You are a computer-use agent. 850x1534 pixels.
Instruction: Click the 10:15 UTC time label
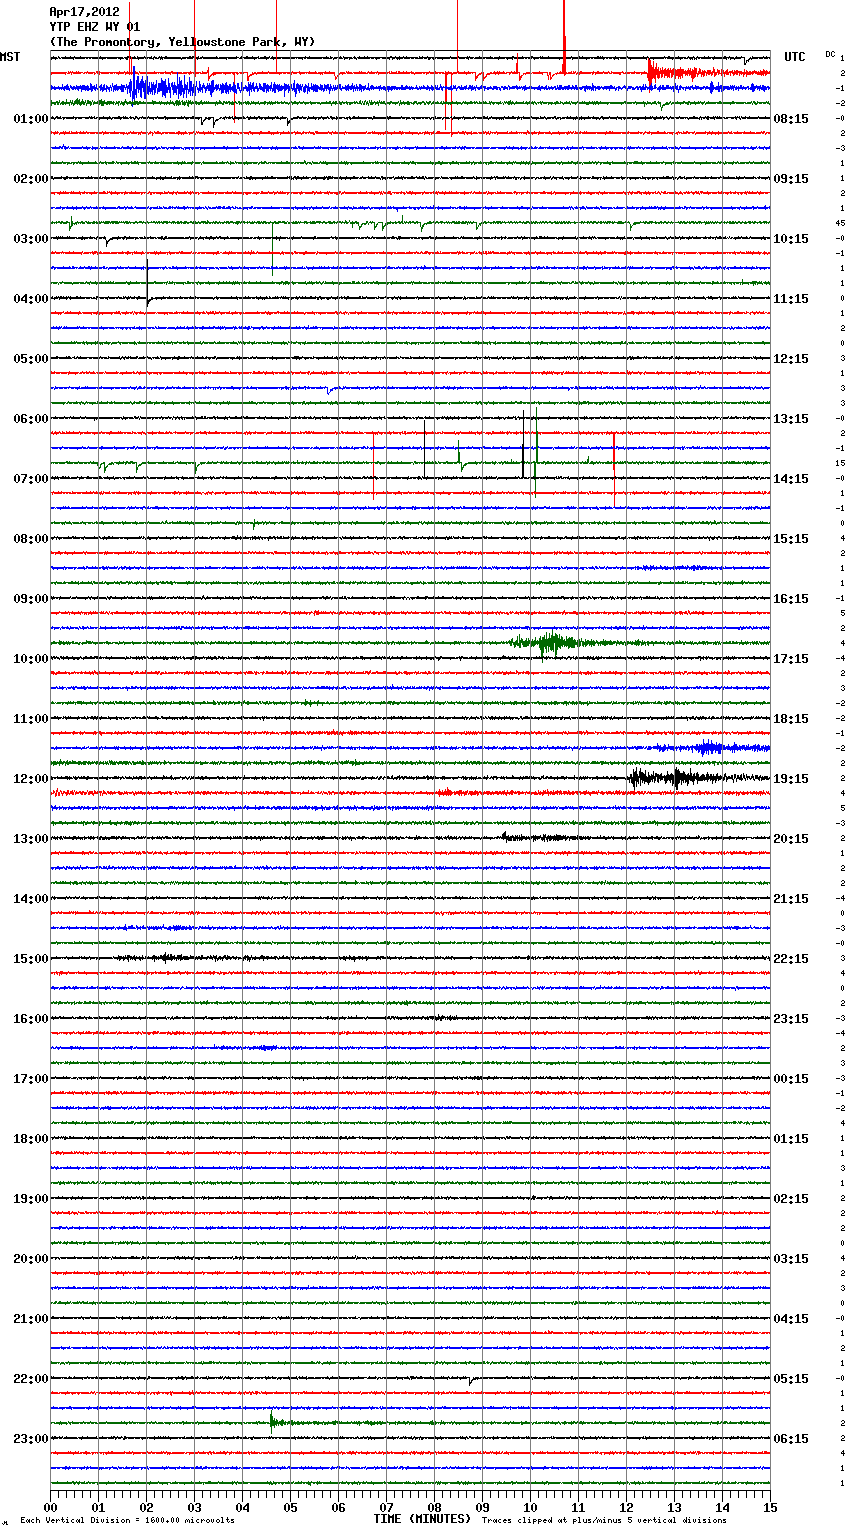(x=791, y=239)
